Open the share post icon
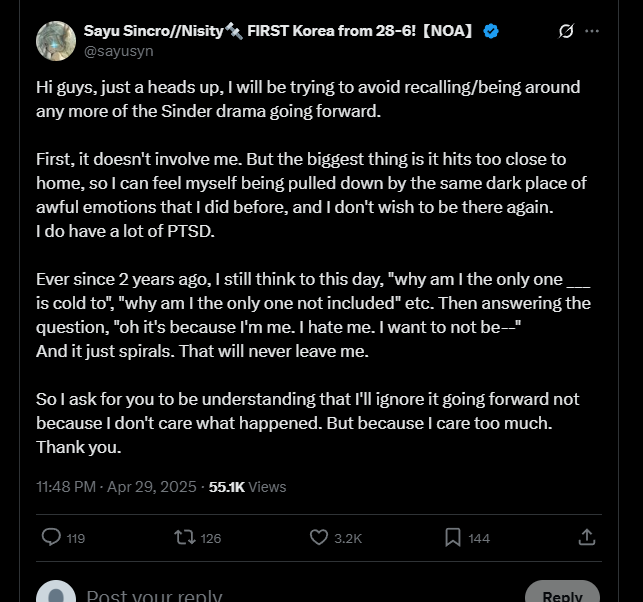This screenshot has width=643, height=602. click(587, 538)
